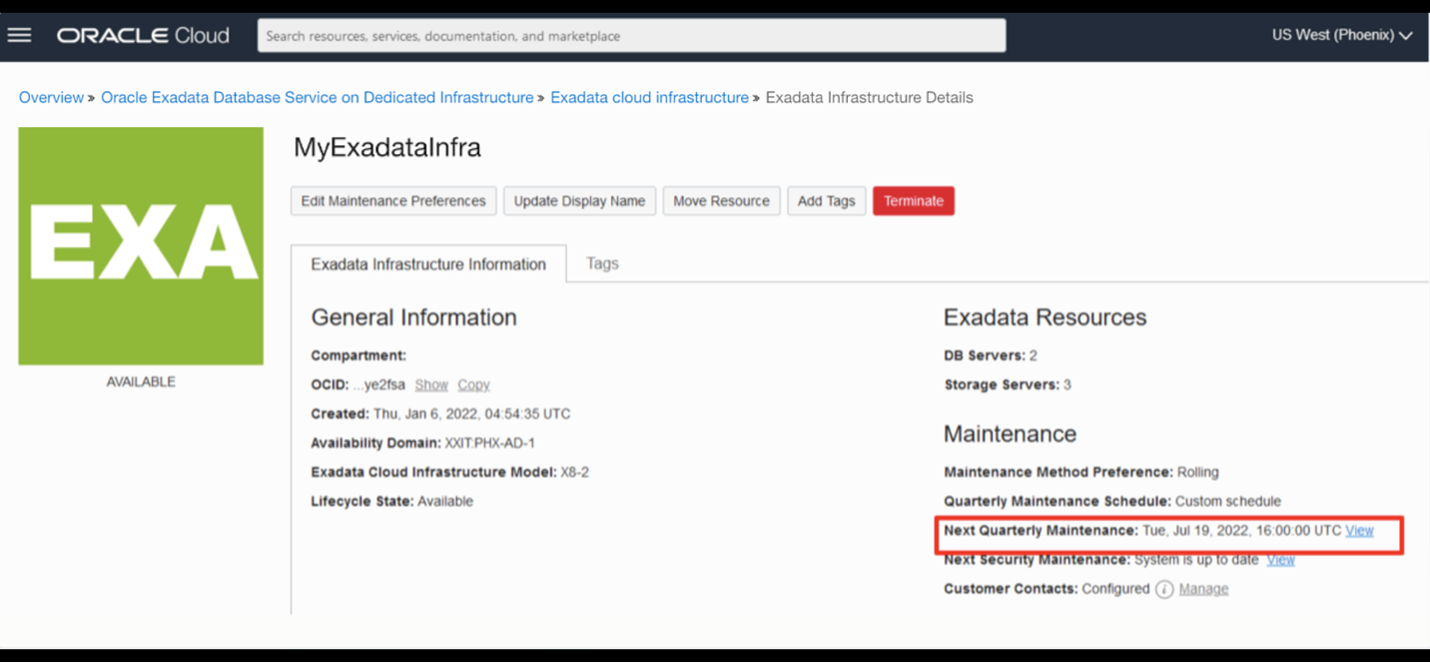
Task: Click the Exadata Resources heading
Action: pos(1045,317)
